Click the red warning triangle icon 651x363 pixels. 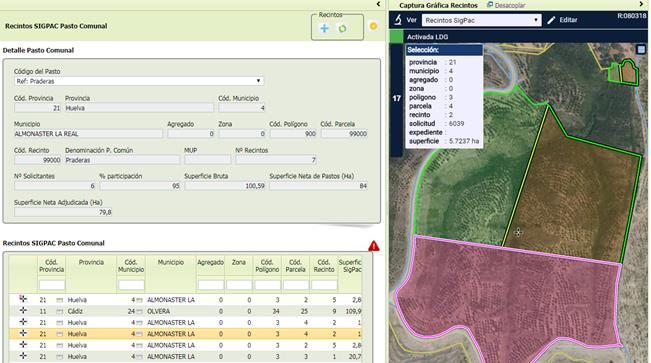point(374,246)
